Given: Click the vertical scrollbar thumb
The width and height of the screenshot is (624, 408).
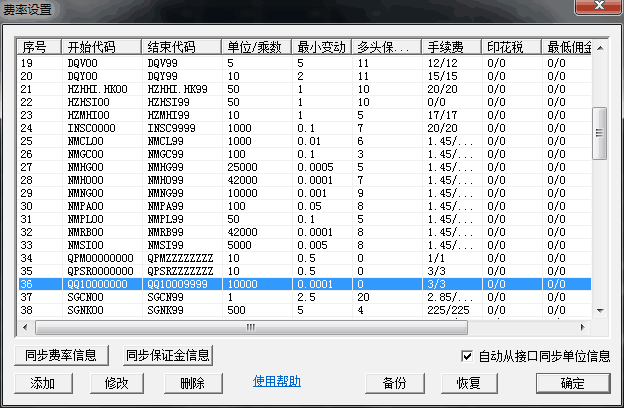Looking at the screenshot, I should [x=600, y=133].
